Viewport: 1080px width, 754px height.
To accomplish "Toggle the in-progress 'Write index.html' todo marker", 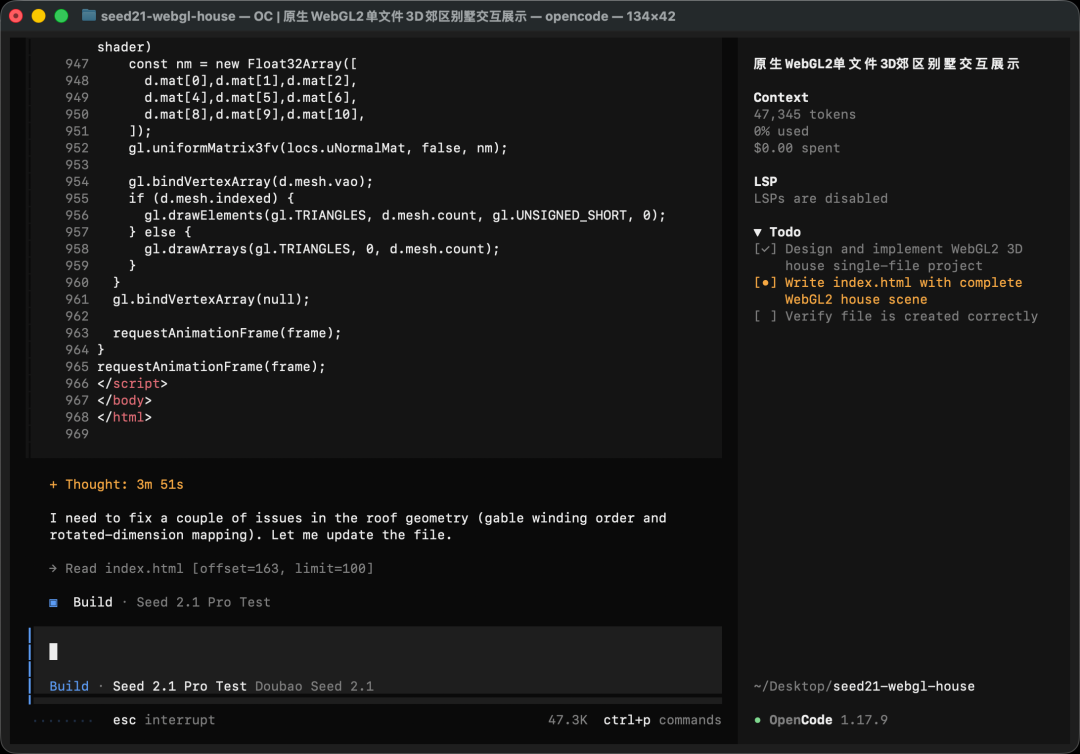I will coord(765,283).
